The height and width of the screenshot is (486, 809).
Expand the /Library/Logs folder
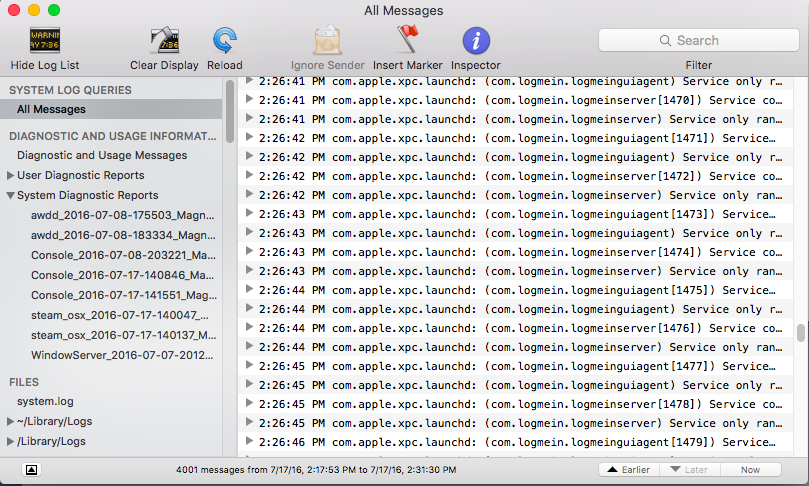click(x=10, y=442)
